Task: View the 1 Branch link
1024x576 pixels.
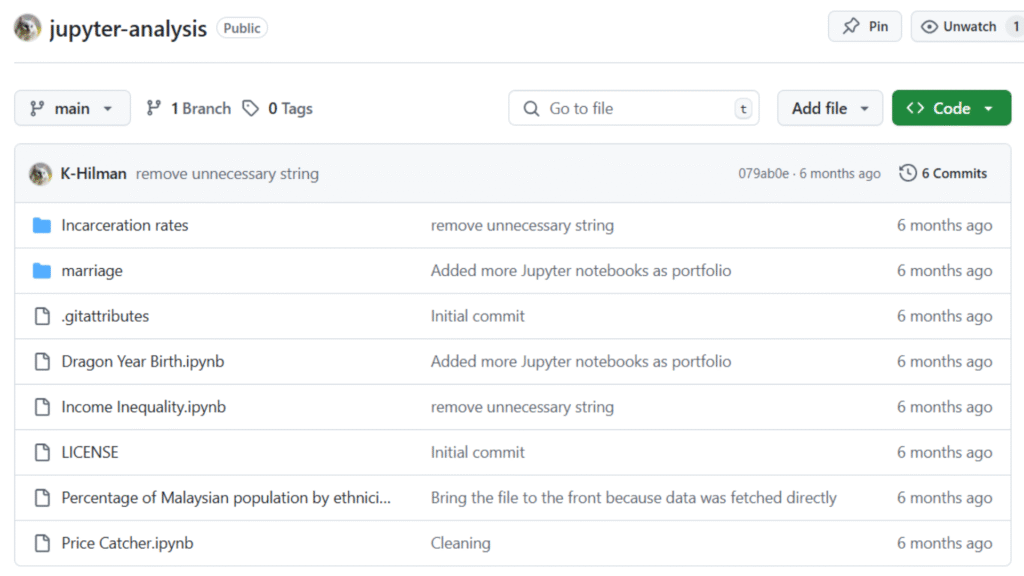Action: [189, 108]
